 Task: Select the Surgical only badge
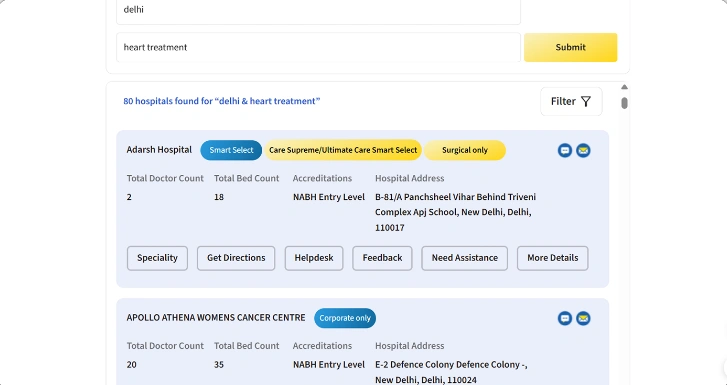465,150
